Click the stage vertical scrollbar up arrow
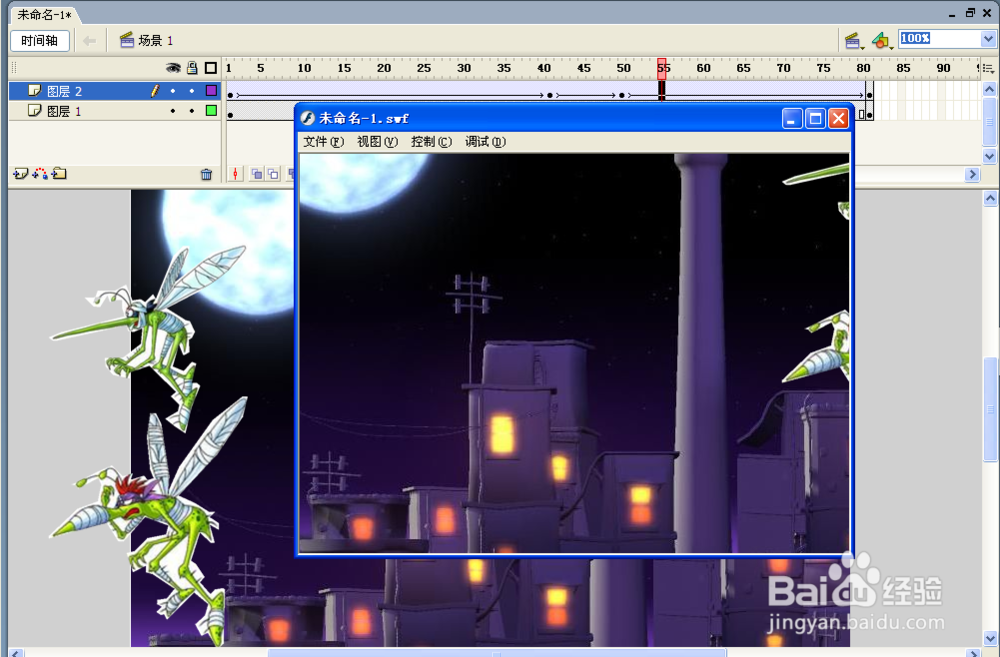Image resolution: width=1000 pixels, height=657 pixels. tap(990, 198)
